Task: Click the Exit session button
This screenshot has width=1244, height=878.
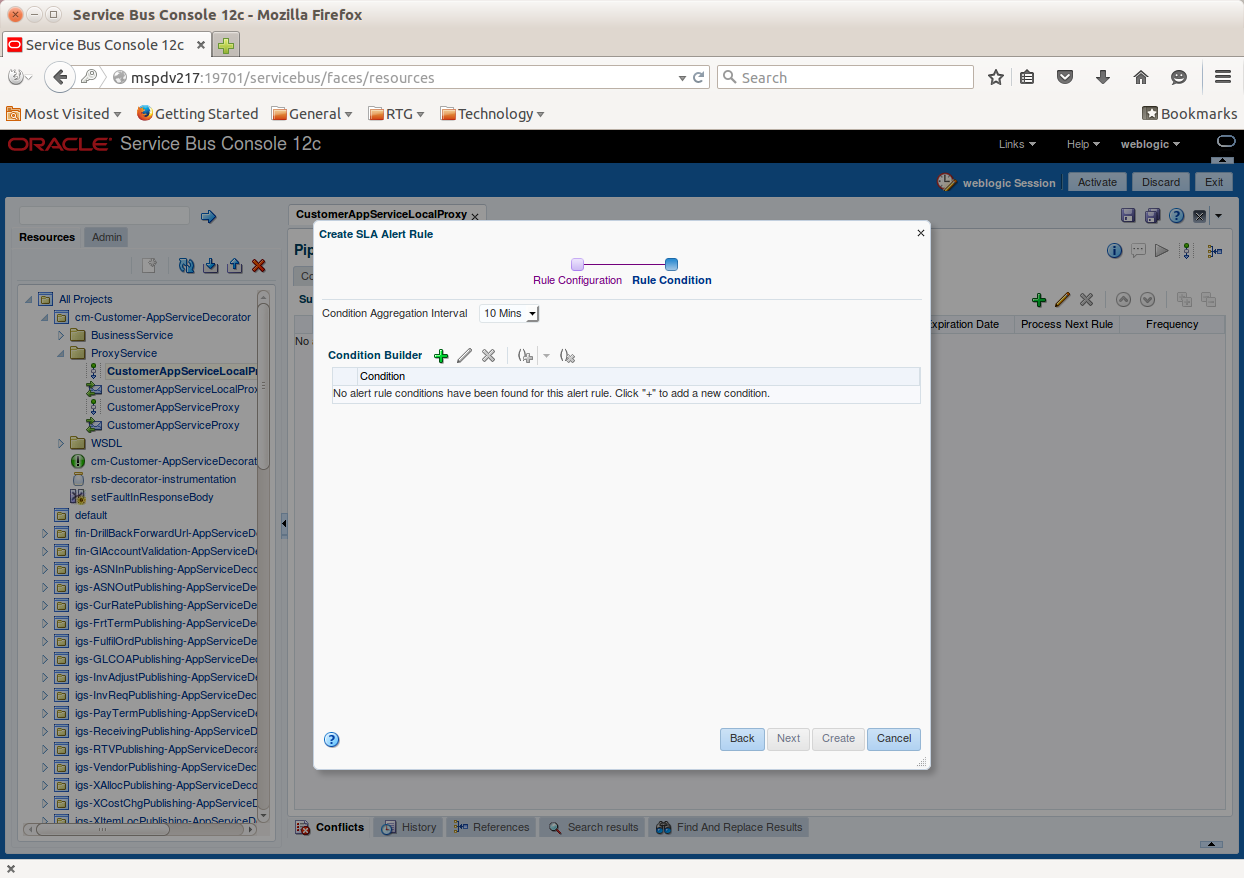Action: [x=1213, y=182]
